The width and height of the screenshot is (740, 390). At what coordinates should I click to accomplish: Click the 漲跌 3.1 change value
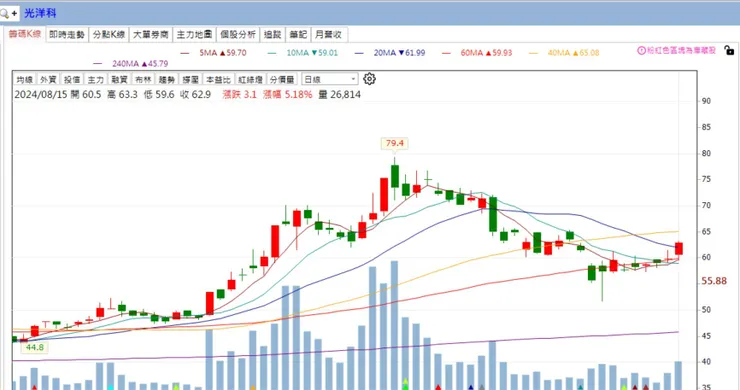239,94
